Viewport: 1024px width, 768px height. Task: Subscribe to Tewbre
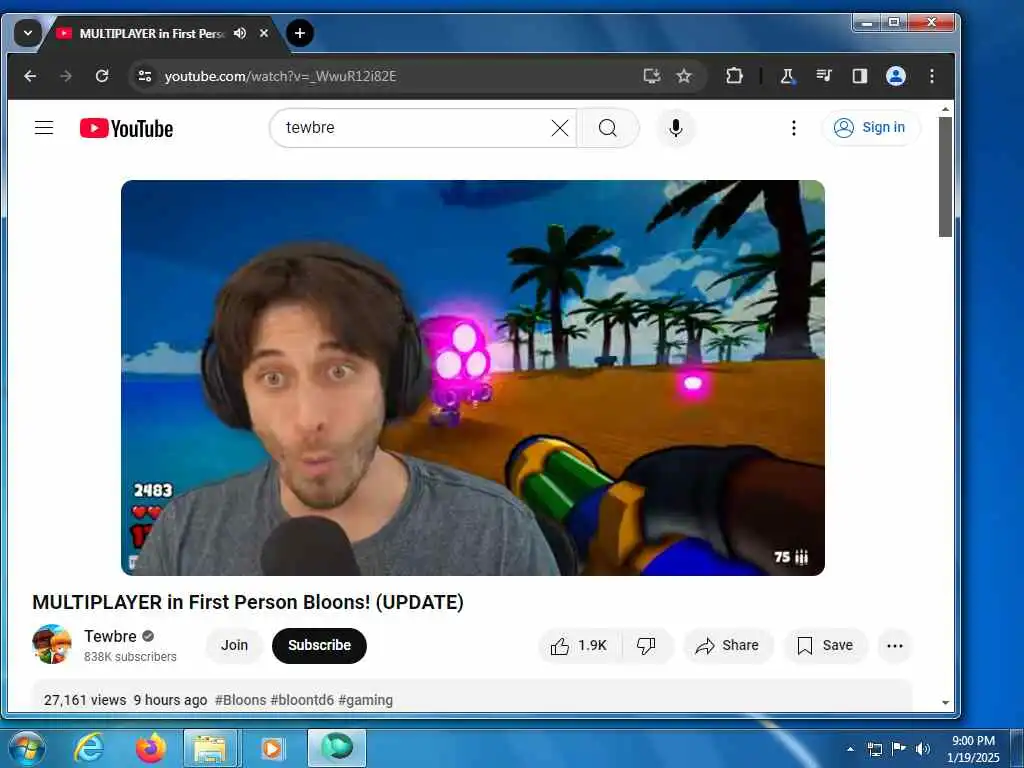click(319, 645)
